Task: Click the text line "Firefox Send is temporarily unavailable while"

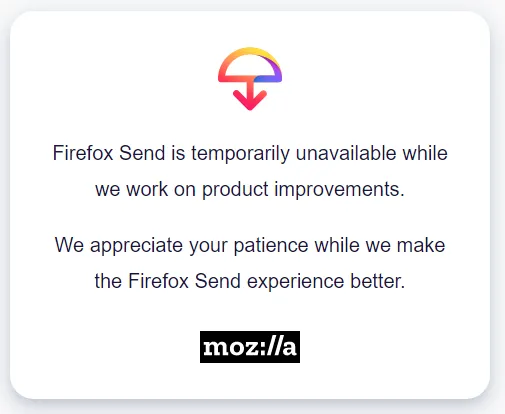Action: coord(250,154)
